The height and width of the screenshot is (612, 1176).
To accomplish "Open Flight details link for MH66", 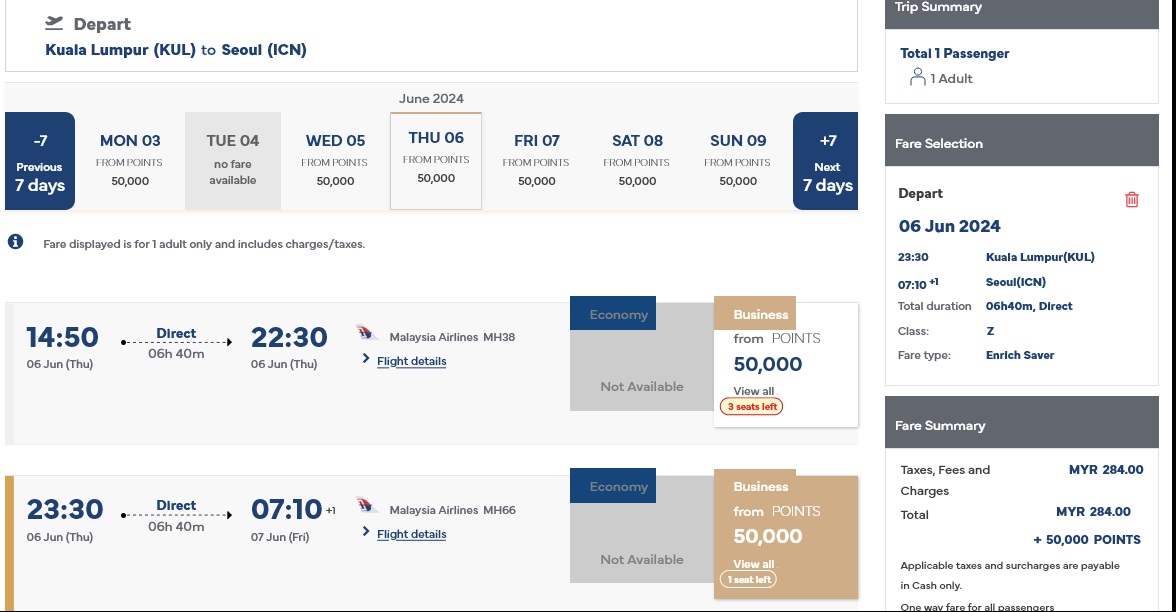I will (411, 534).
